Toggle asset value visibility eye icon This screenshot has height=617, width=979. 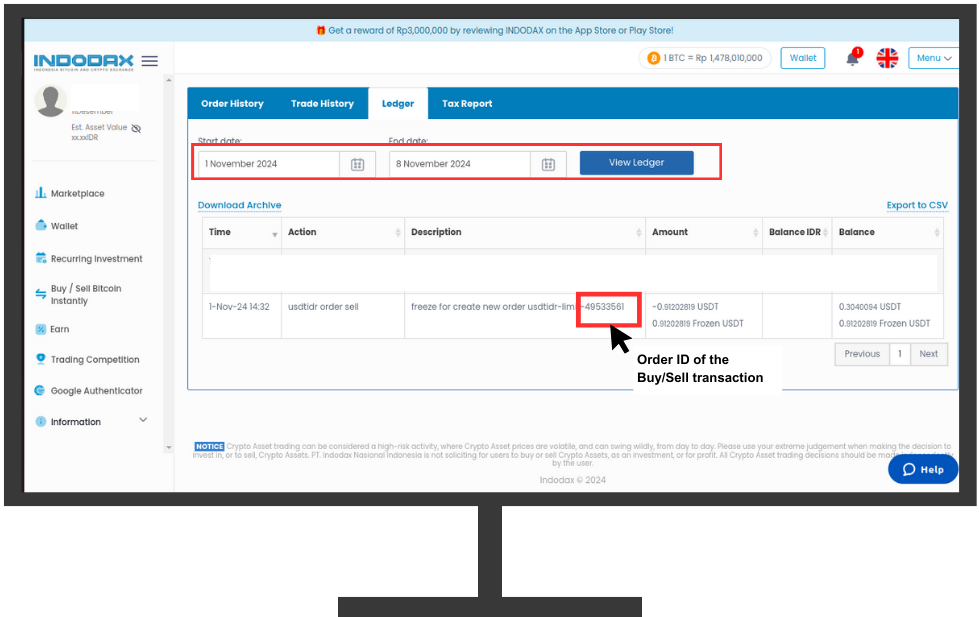click(136, 128)
